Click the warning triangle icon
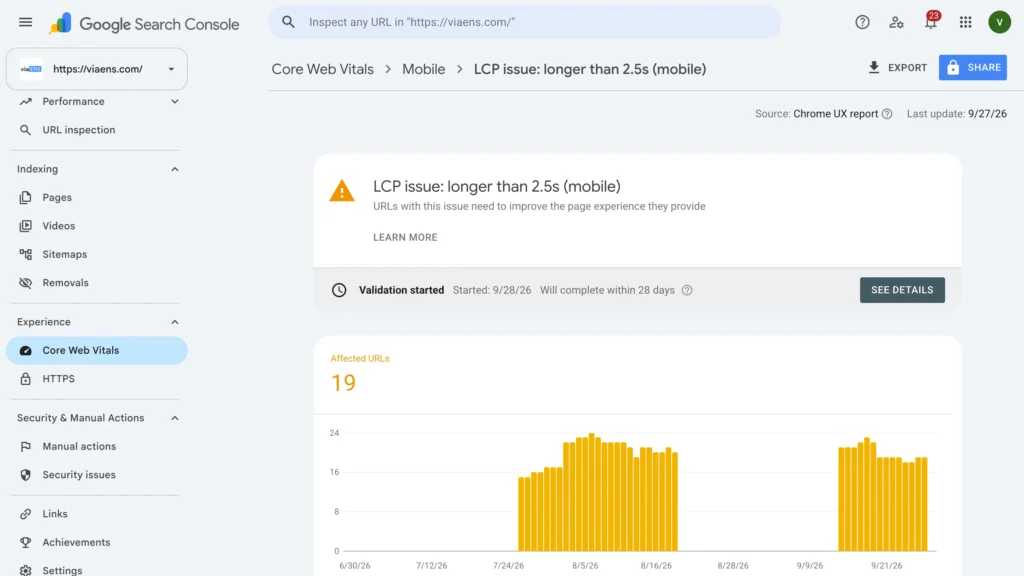 coord(342,191)
